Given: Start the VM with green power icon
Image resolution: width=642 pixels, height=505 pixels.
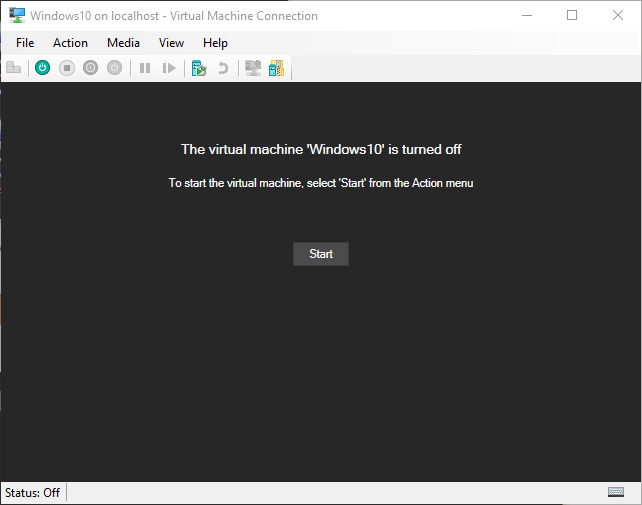Looking at the screenshot, I should (x=43, y=68).
